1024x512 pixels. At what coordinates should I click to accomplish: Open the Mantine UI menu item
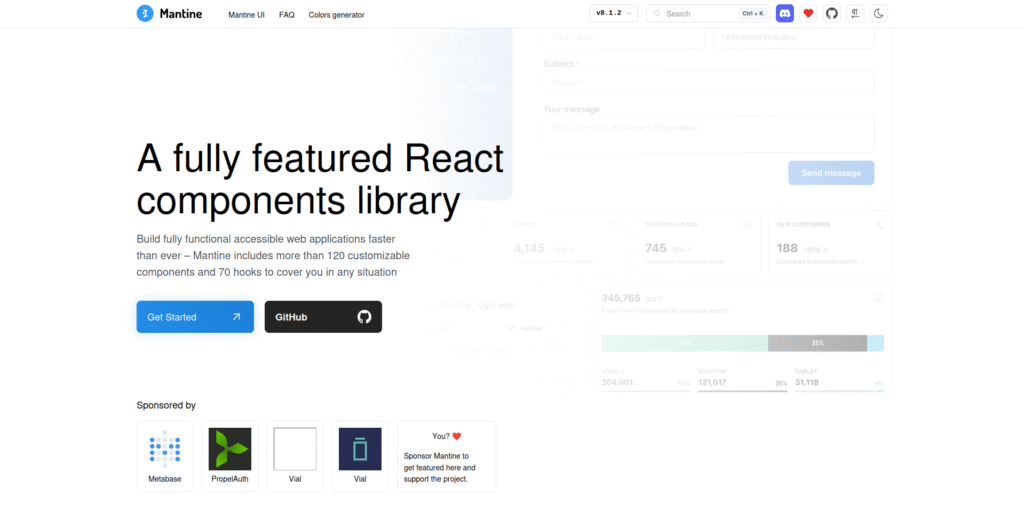click(x=246, y=14)
